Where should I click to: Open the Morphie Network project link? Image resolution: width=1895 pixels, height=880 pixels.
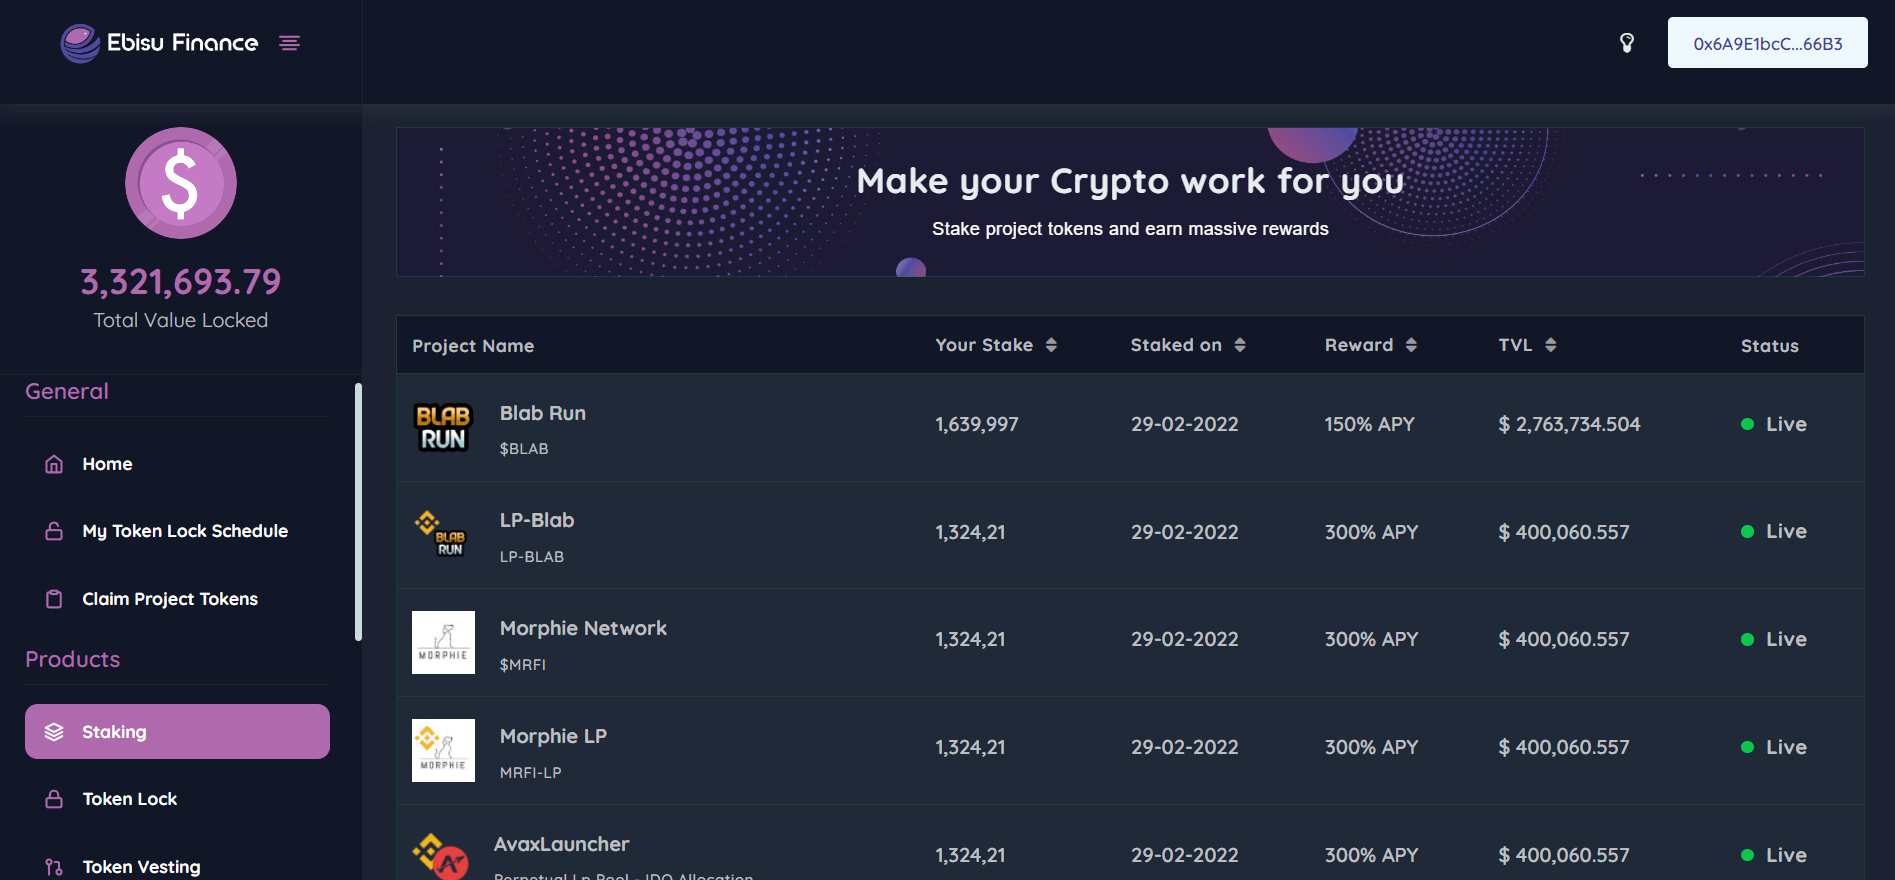[583, 628]
